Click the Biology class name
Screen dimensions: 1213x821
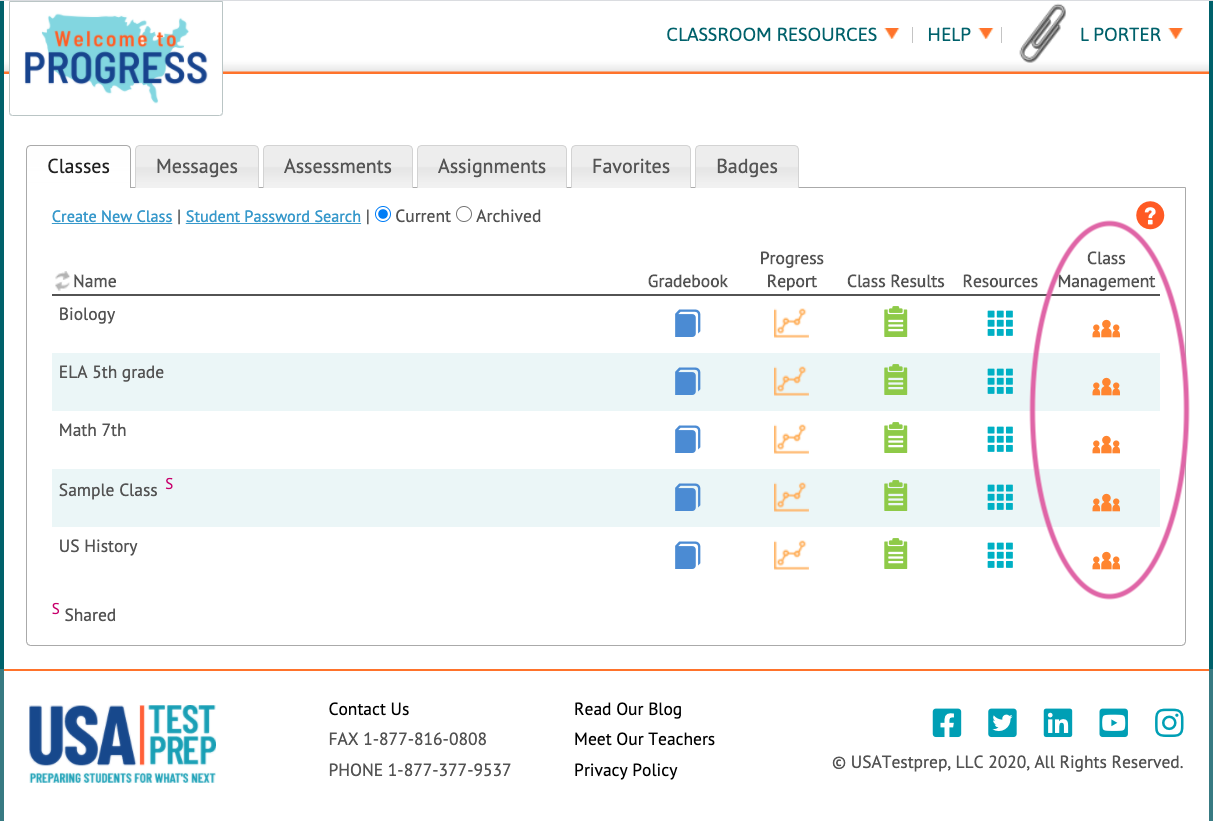click(x=87, y=314)
